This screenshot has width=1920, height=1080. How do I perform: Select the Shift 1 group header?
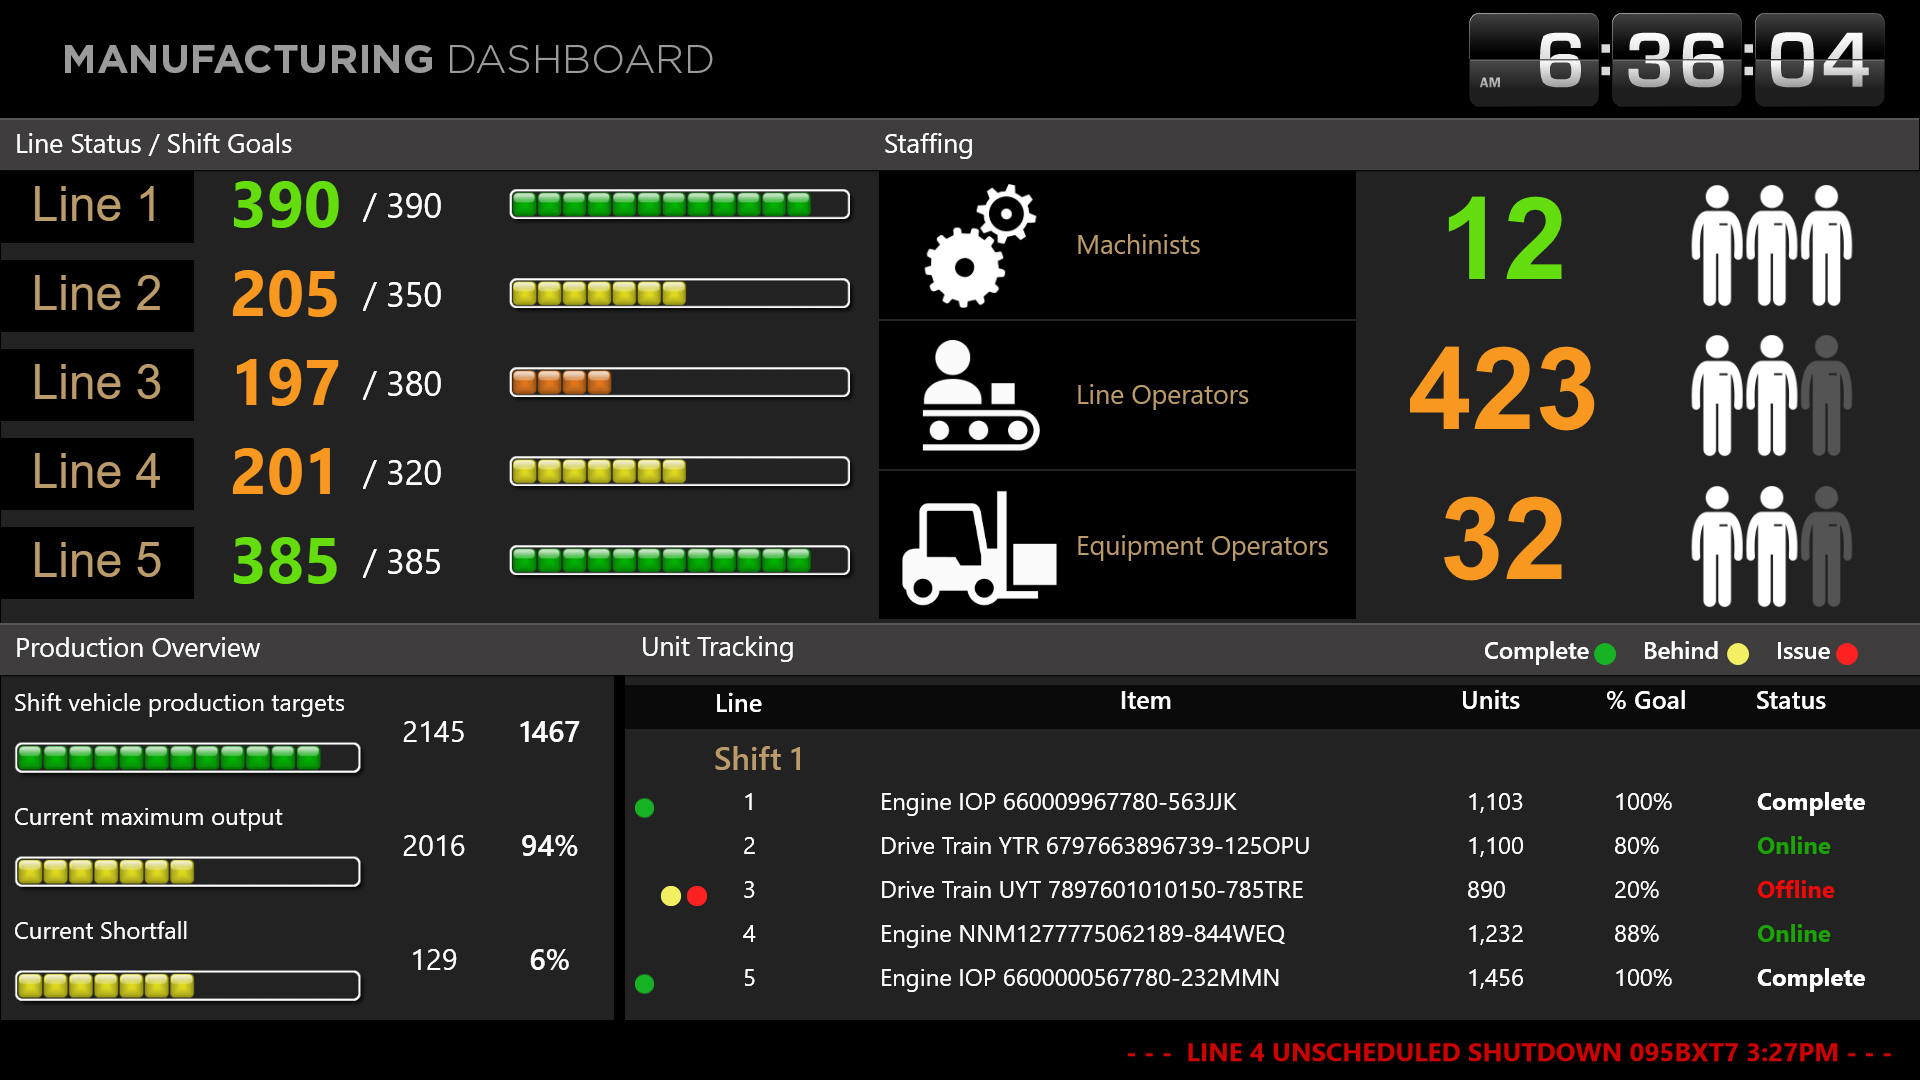(758, 759)
